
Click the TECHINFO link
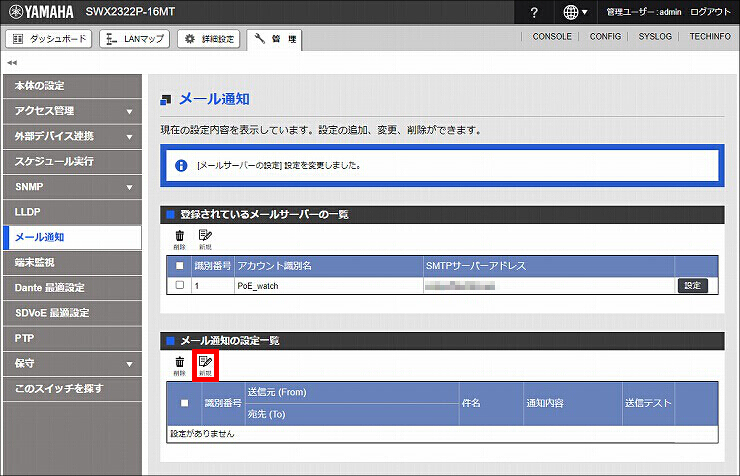[x=710, y=36]
